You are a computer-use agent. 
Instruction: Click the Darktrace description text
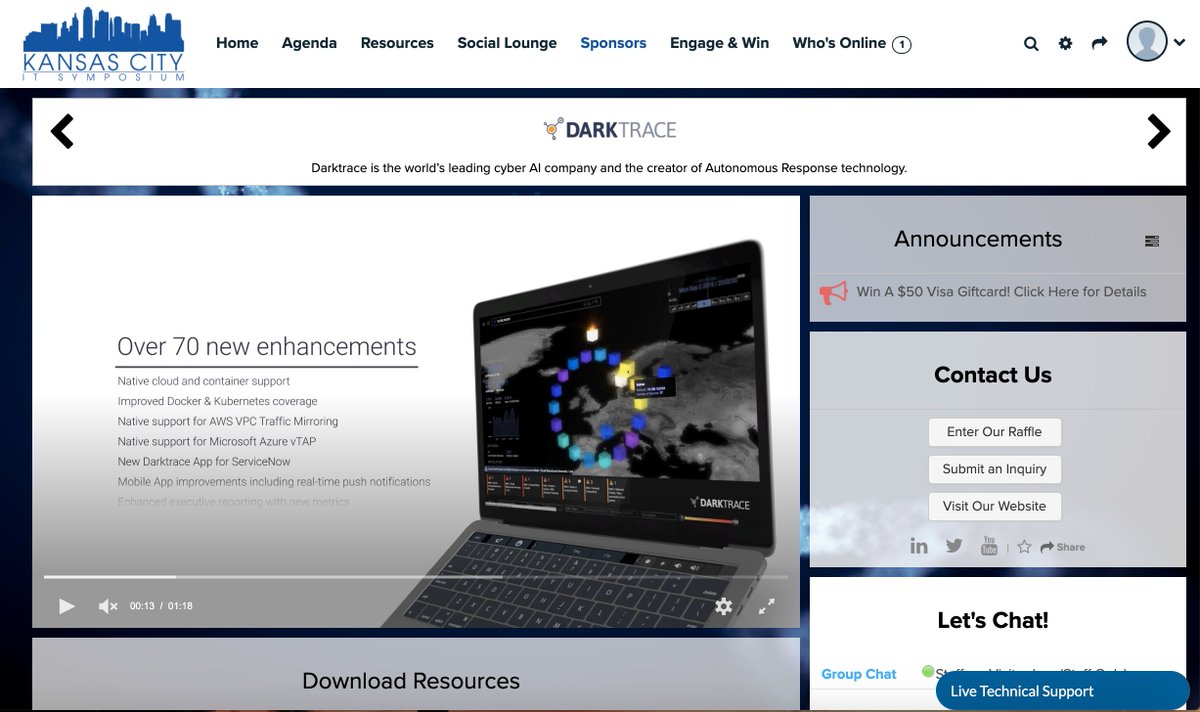(609, 168)
